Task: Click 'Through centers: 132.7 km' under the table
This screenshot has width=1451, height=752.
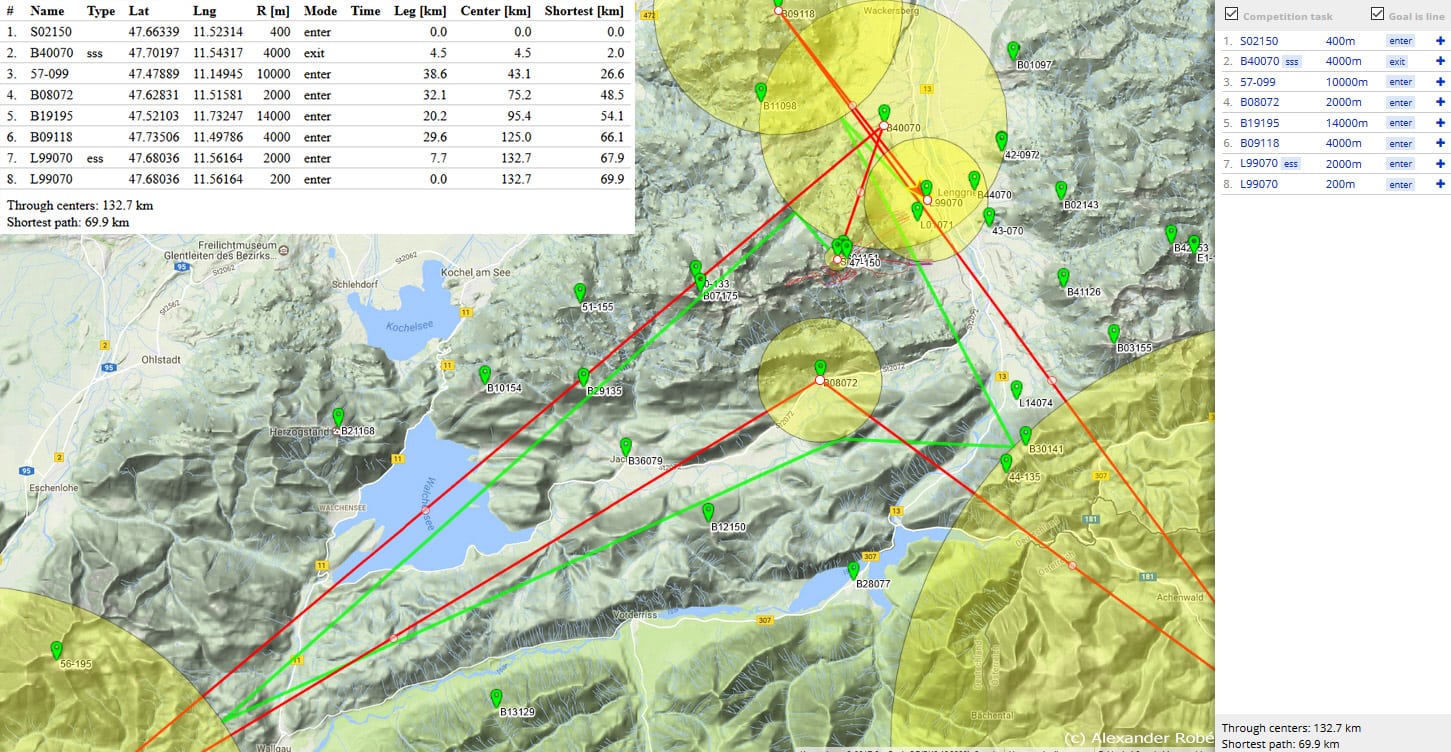Action: point(80,205)
